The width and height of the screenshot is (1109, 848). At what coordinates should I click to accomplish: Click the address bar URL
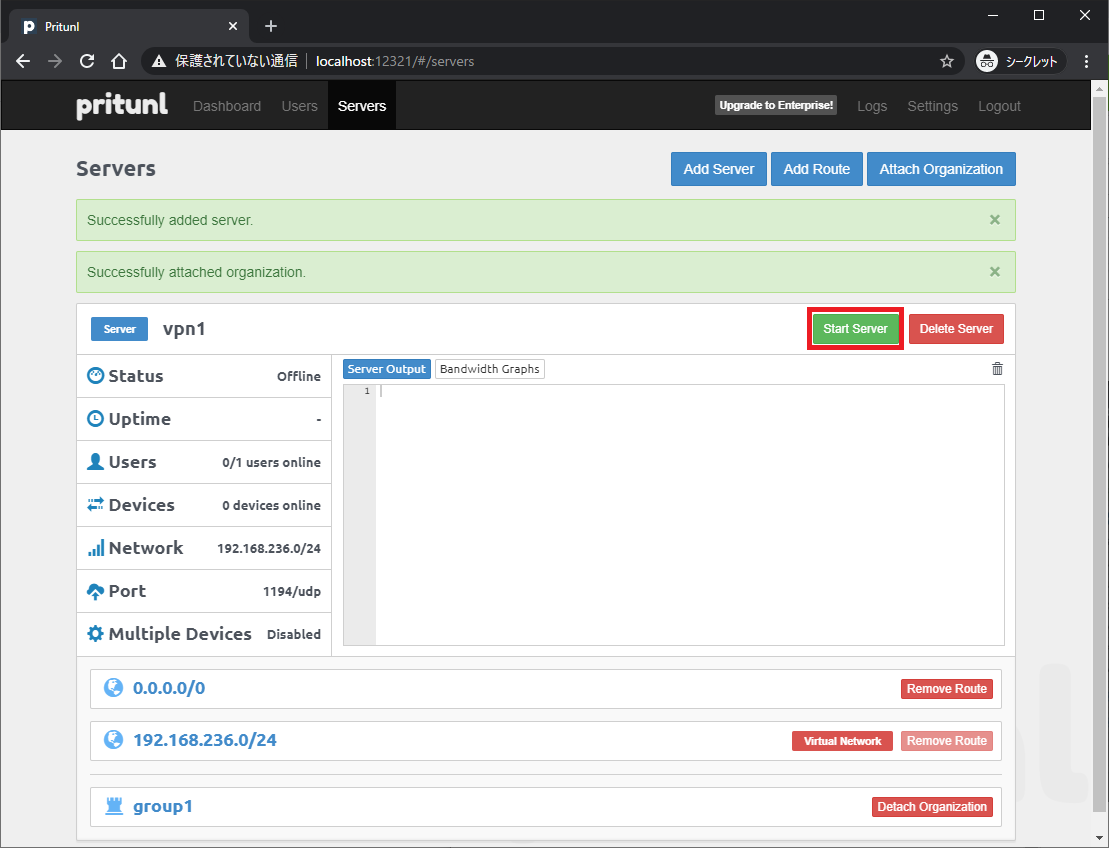395,62
